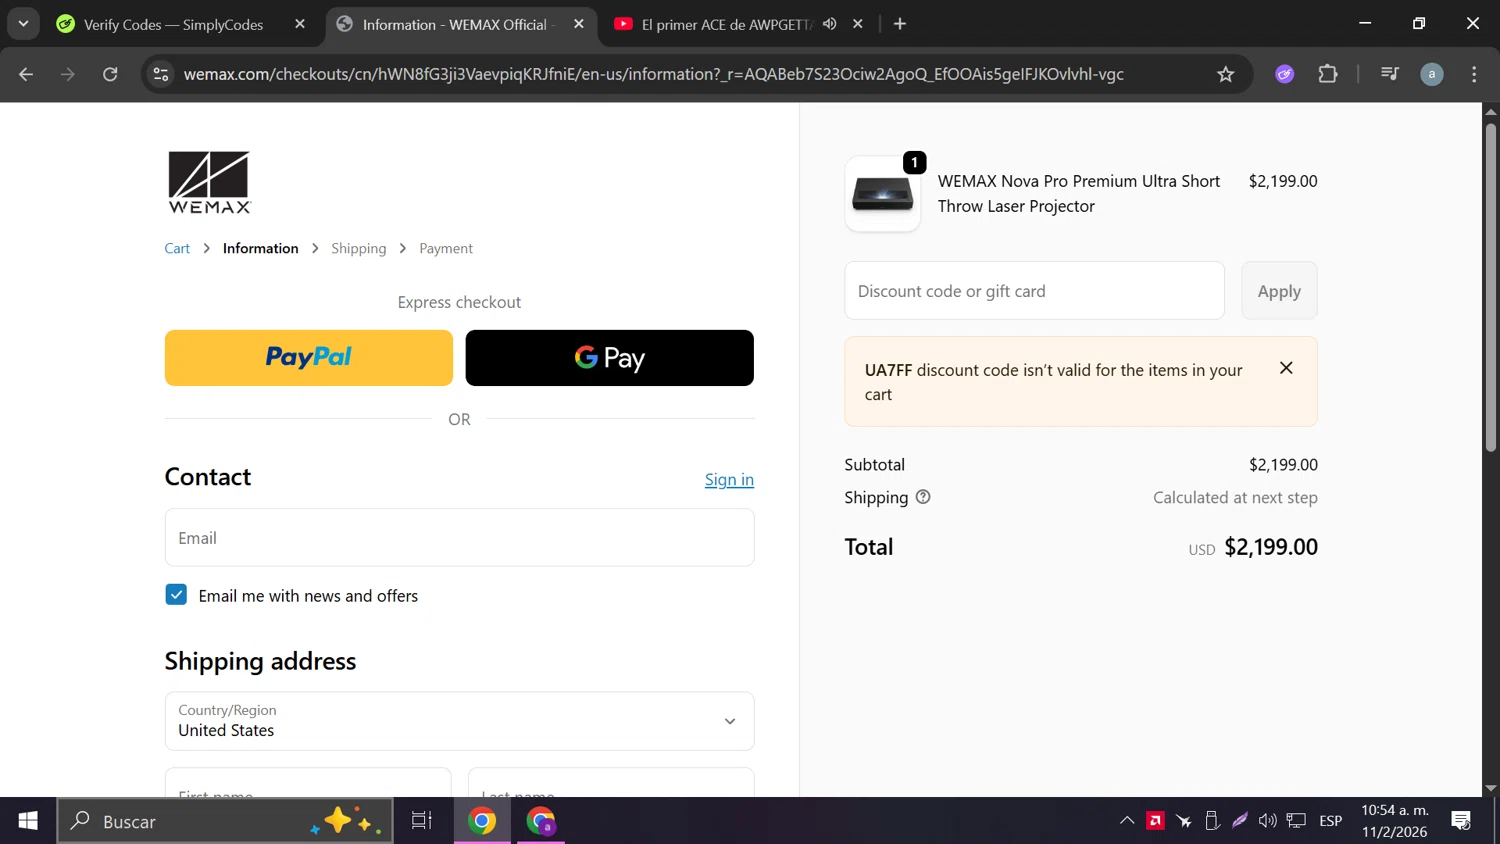Click the Chrome taskbar icon

click(x=482, y=821)
